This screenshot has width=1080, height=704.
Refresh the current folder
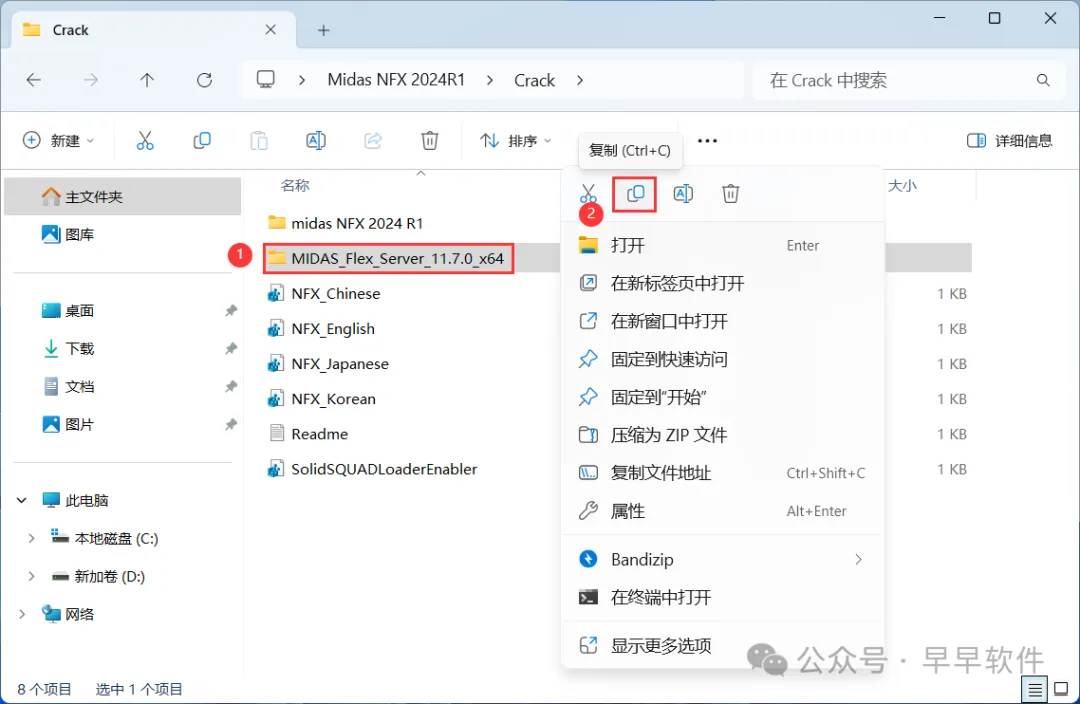[205, 80]
